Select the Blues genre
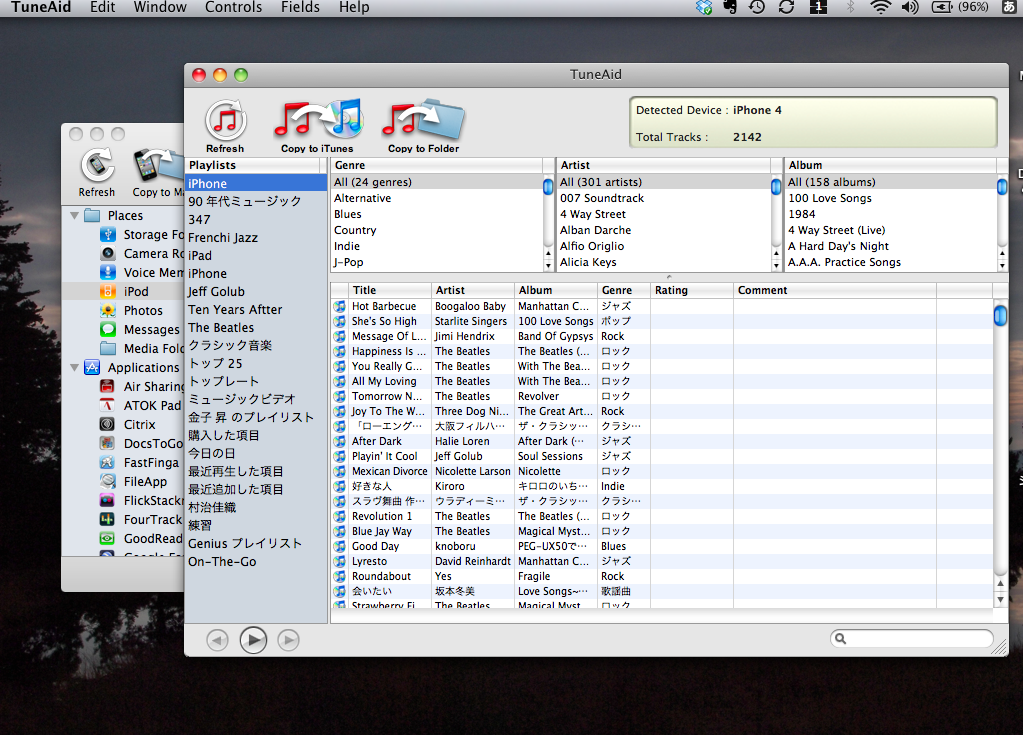The image size is (1023, 735). [437, 214]
